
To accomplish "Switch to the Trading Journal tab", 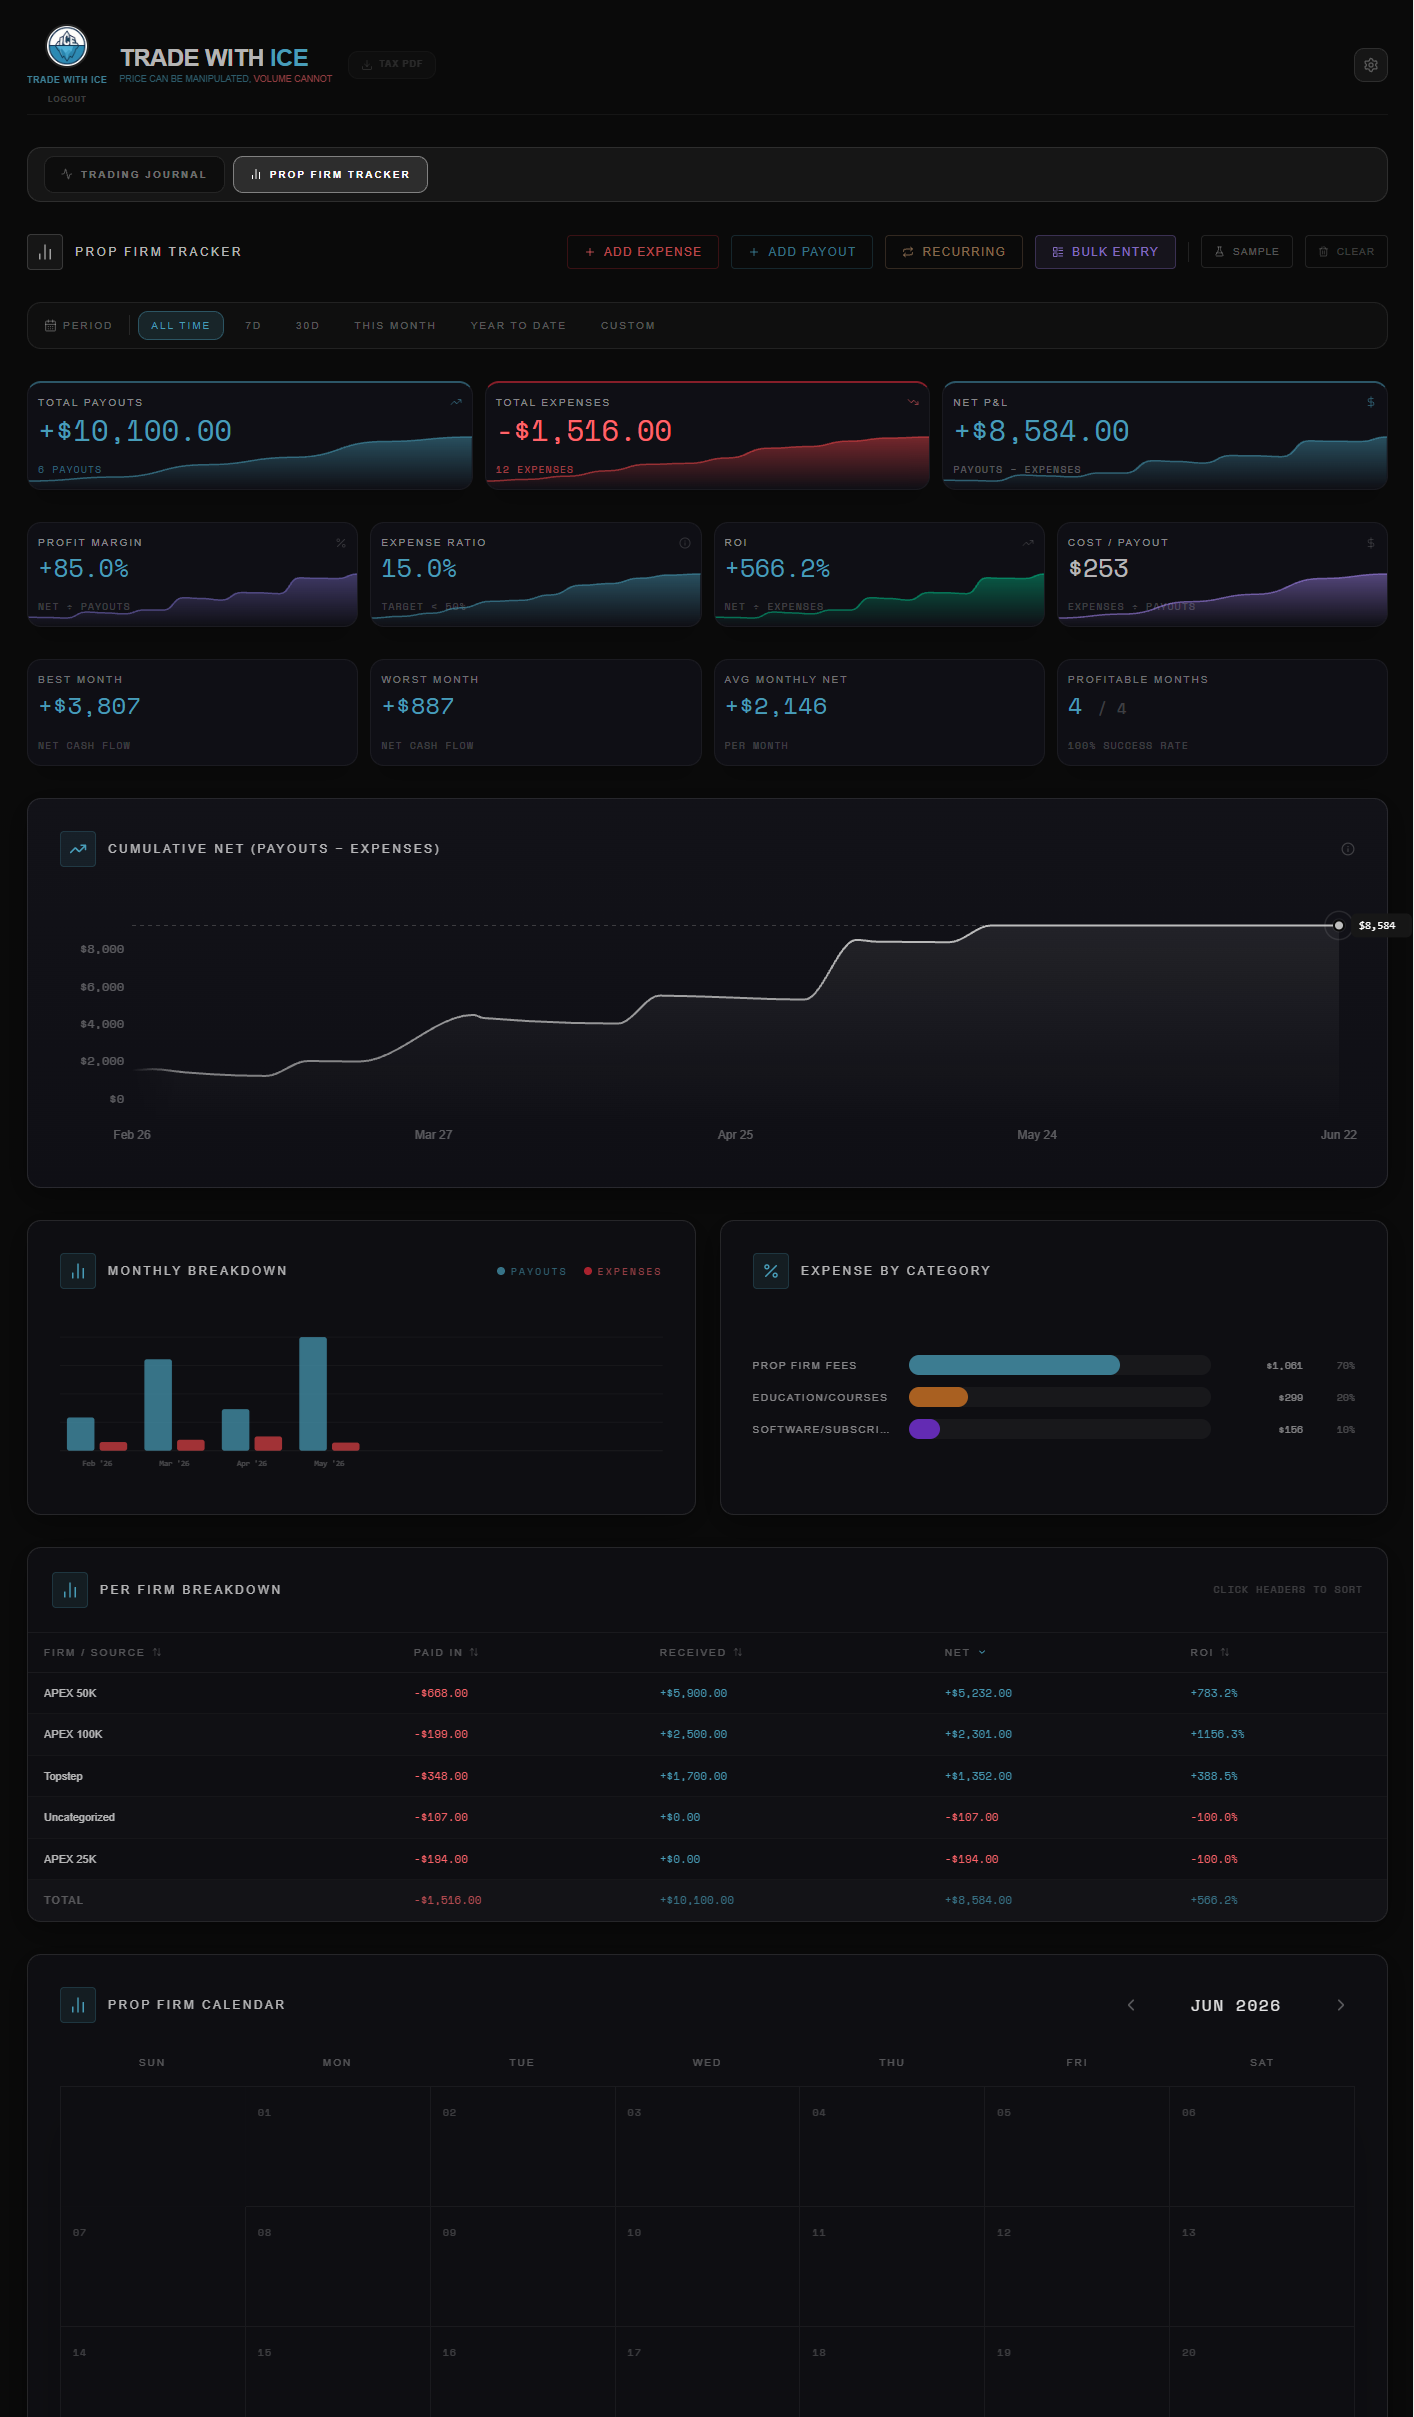I will tap(134, 174).
